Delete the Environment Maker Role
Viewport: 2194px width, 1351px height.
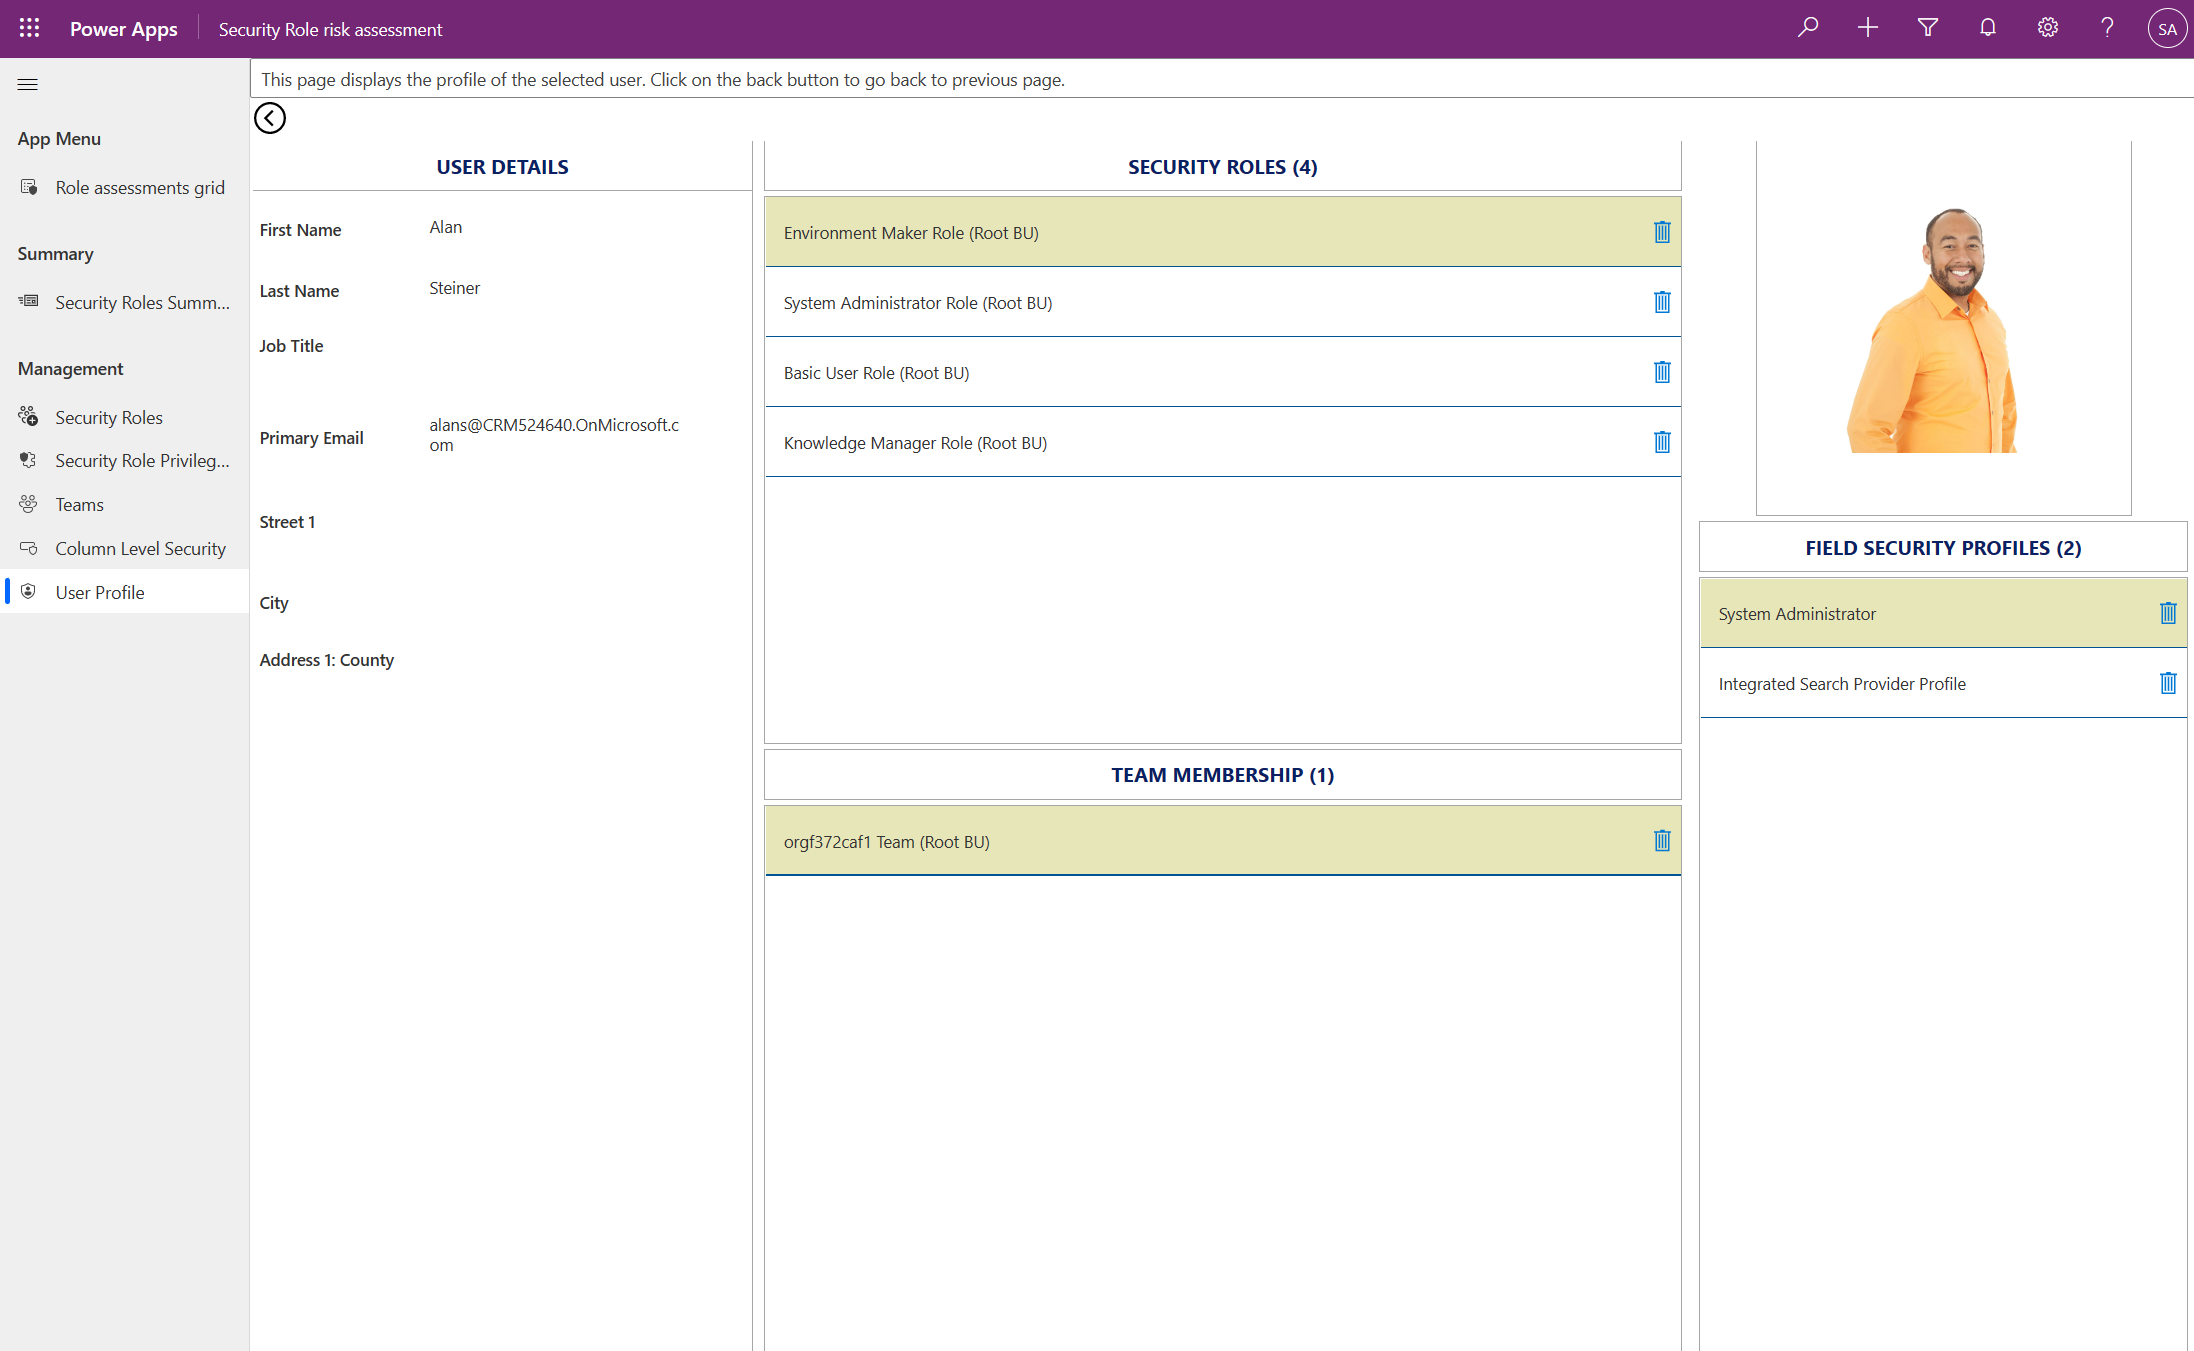click(x=1662, y=232)
